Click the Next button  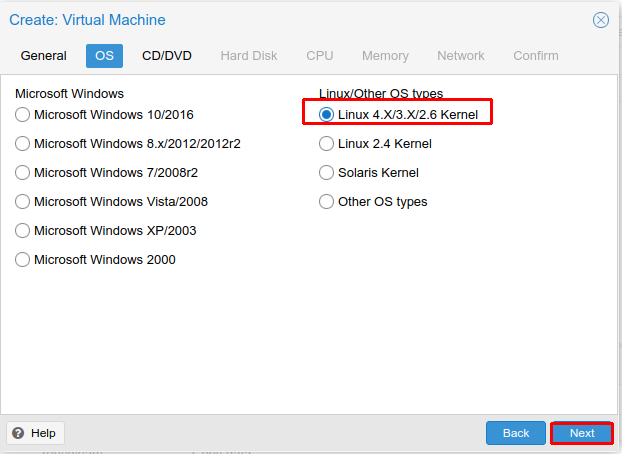coord(582,433)
